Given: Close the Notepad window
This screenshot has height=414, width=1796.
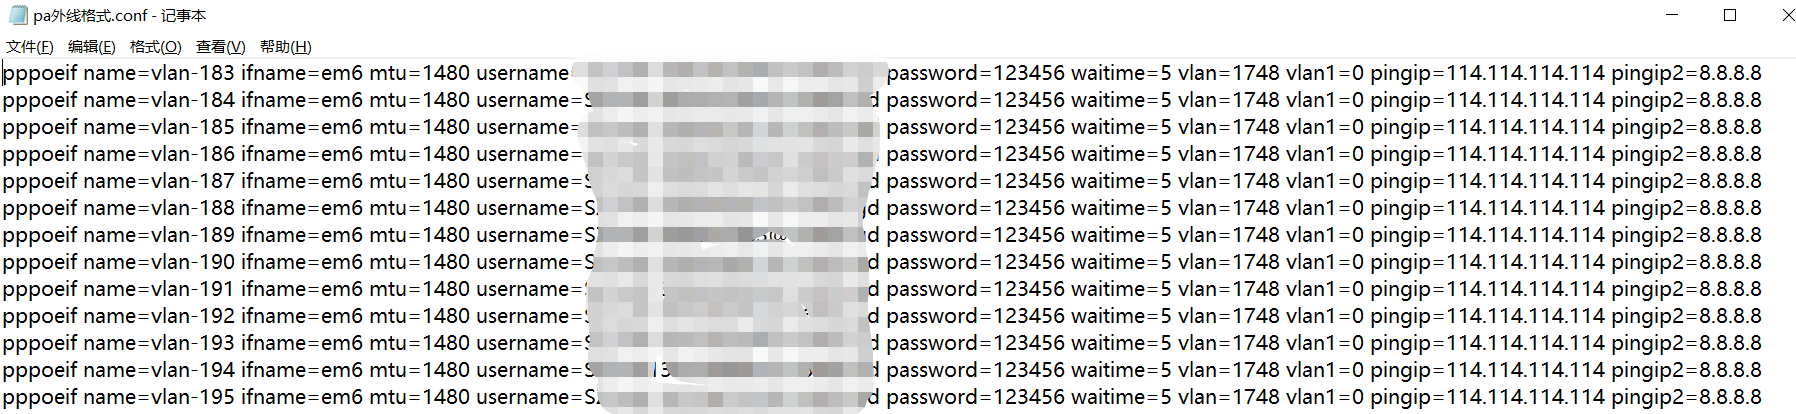Looking at the screenshot, I should point(1788,15).
